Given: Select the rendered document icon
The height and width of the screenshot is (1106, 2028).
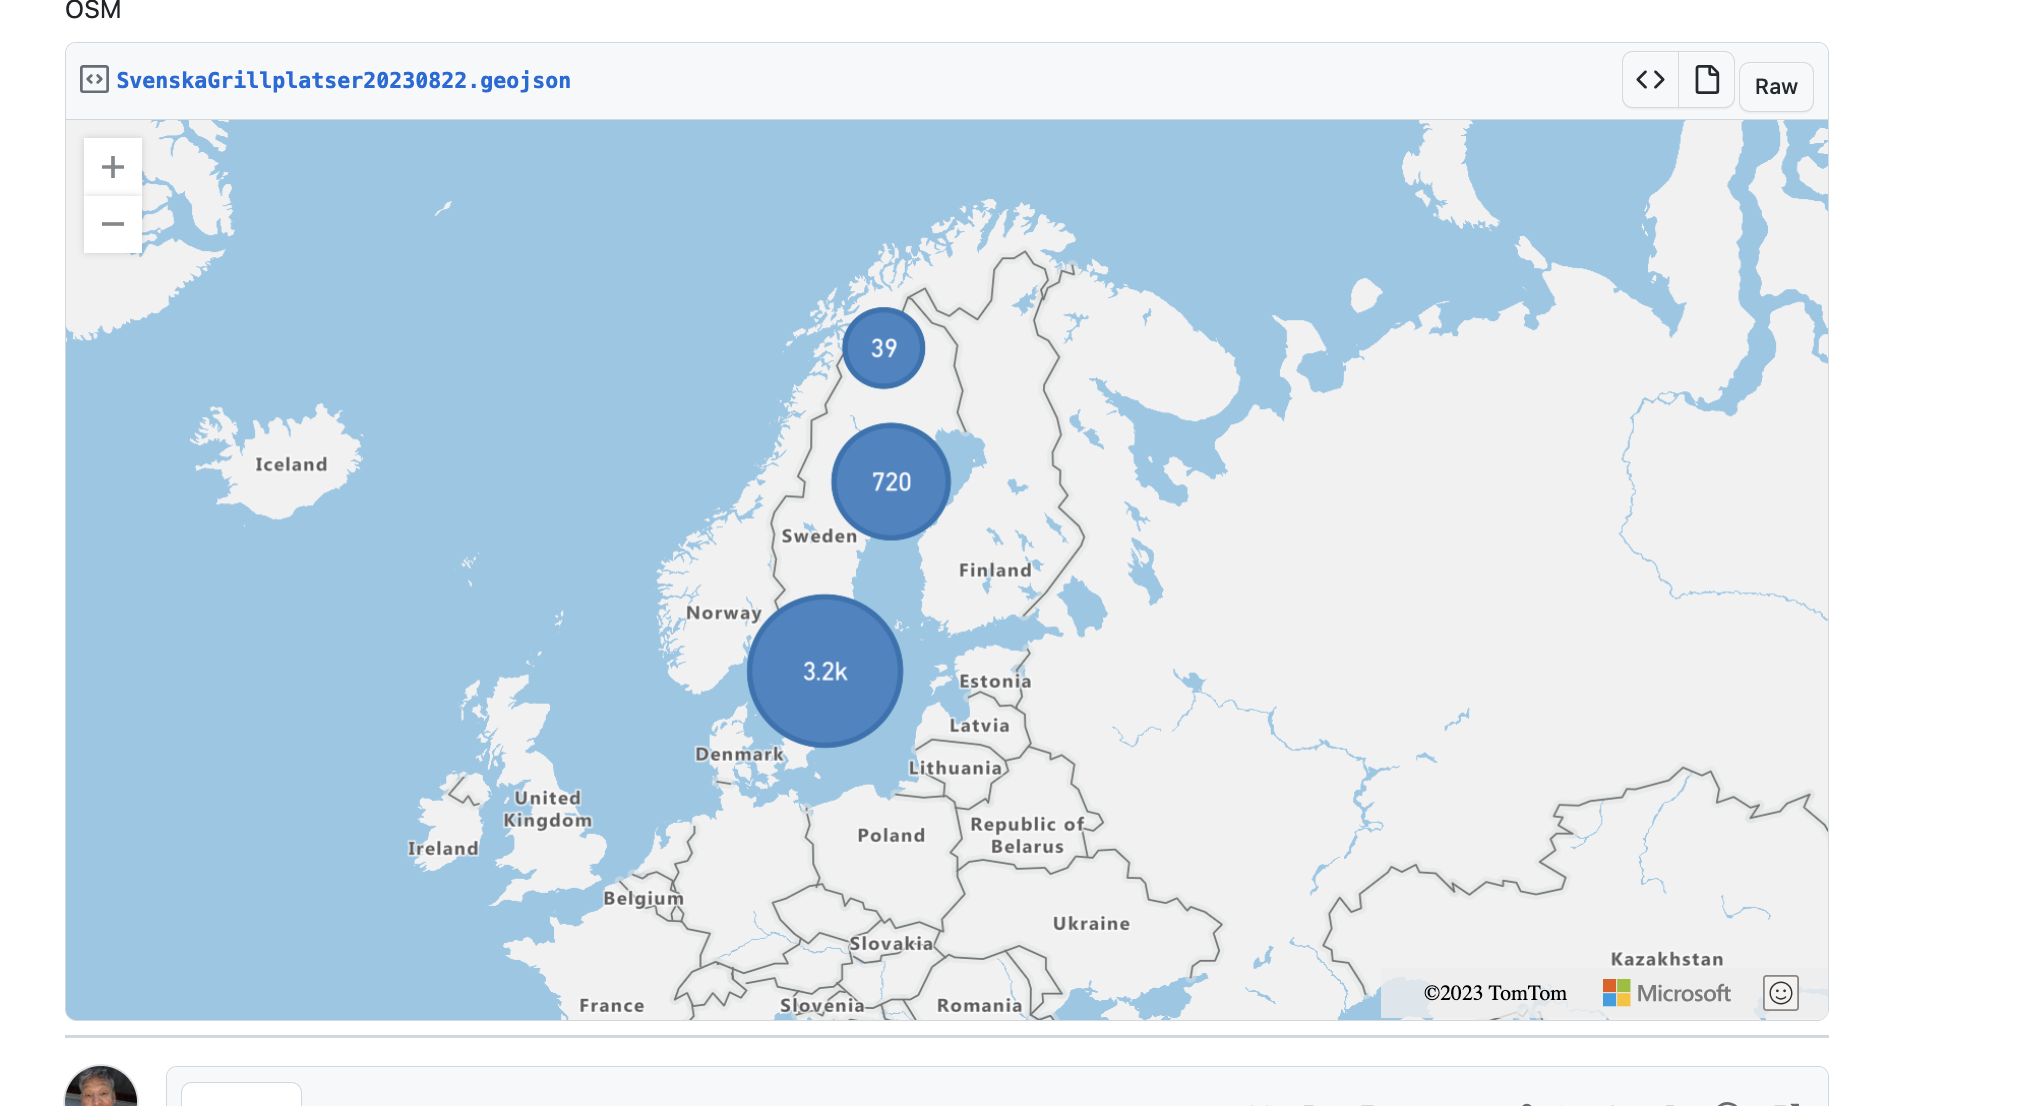Looking at the screenshot, I should (x=1706, y=80).
